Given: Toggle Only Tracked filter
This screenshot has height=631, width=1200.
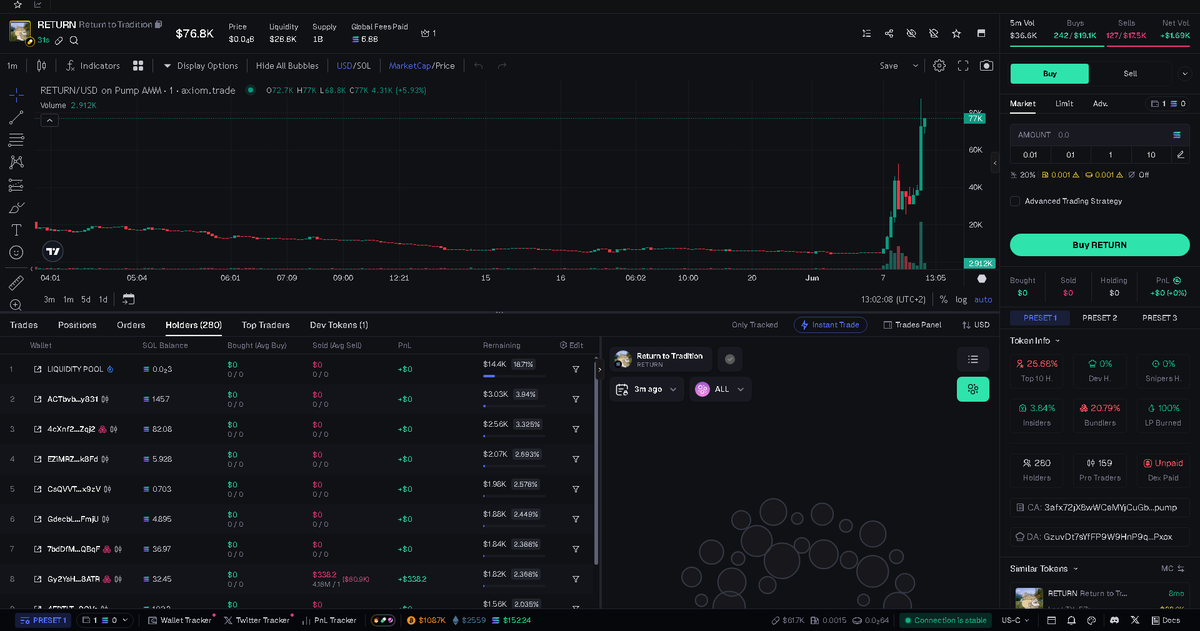Looking at the screenshot, I should [x=755, y=325].
